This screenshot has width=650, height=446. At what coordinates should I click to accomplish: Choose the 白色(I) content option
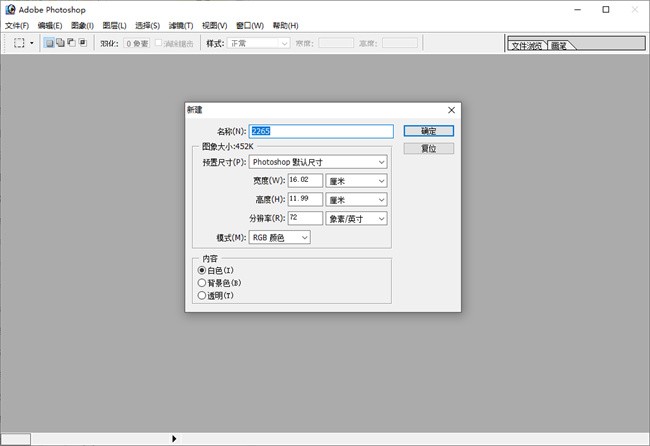tap(203, 270)
